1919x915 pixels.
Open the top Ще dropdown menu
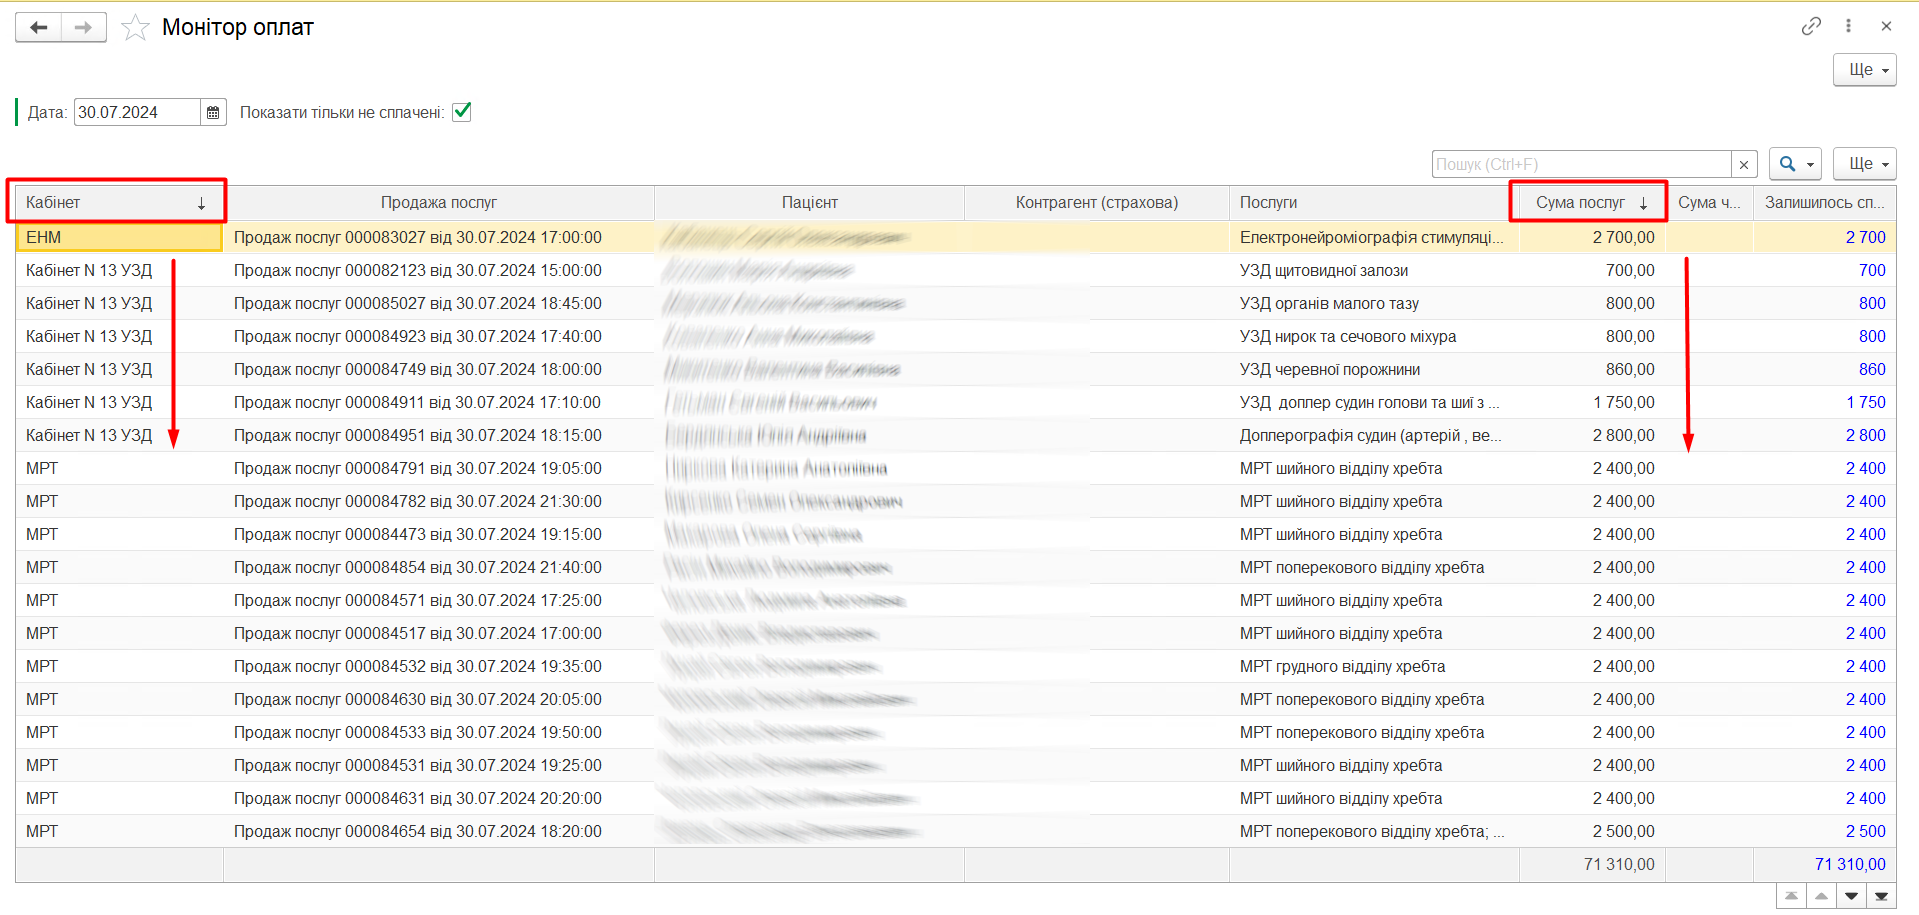coord(1864,70)
